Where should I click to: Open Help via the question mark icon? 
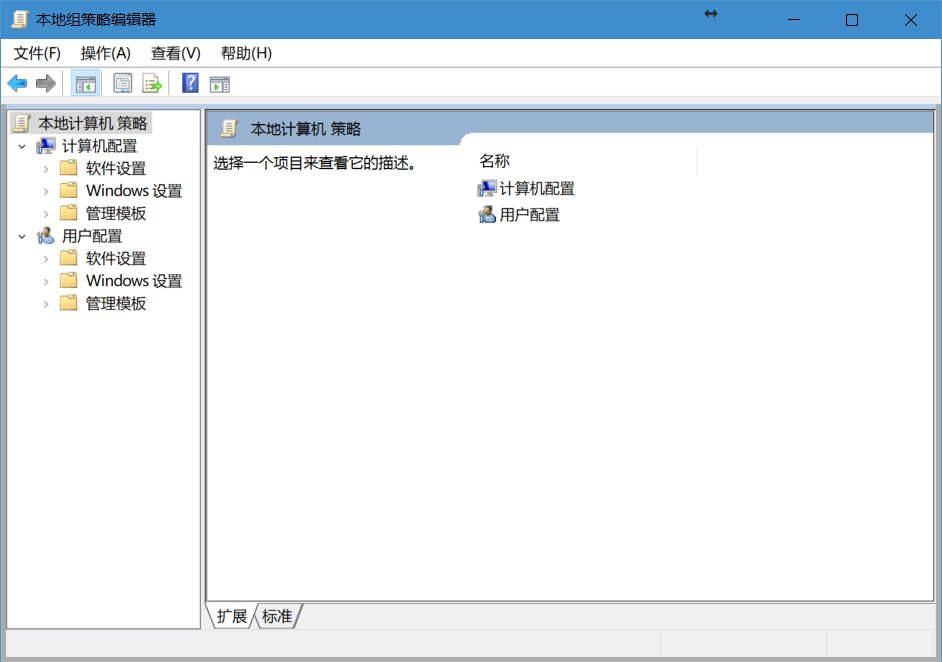tap(190, 83)
